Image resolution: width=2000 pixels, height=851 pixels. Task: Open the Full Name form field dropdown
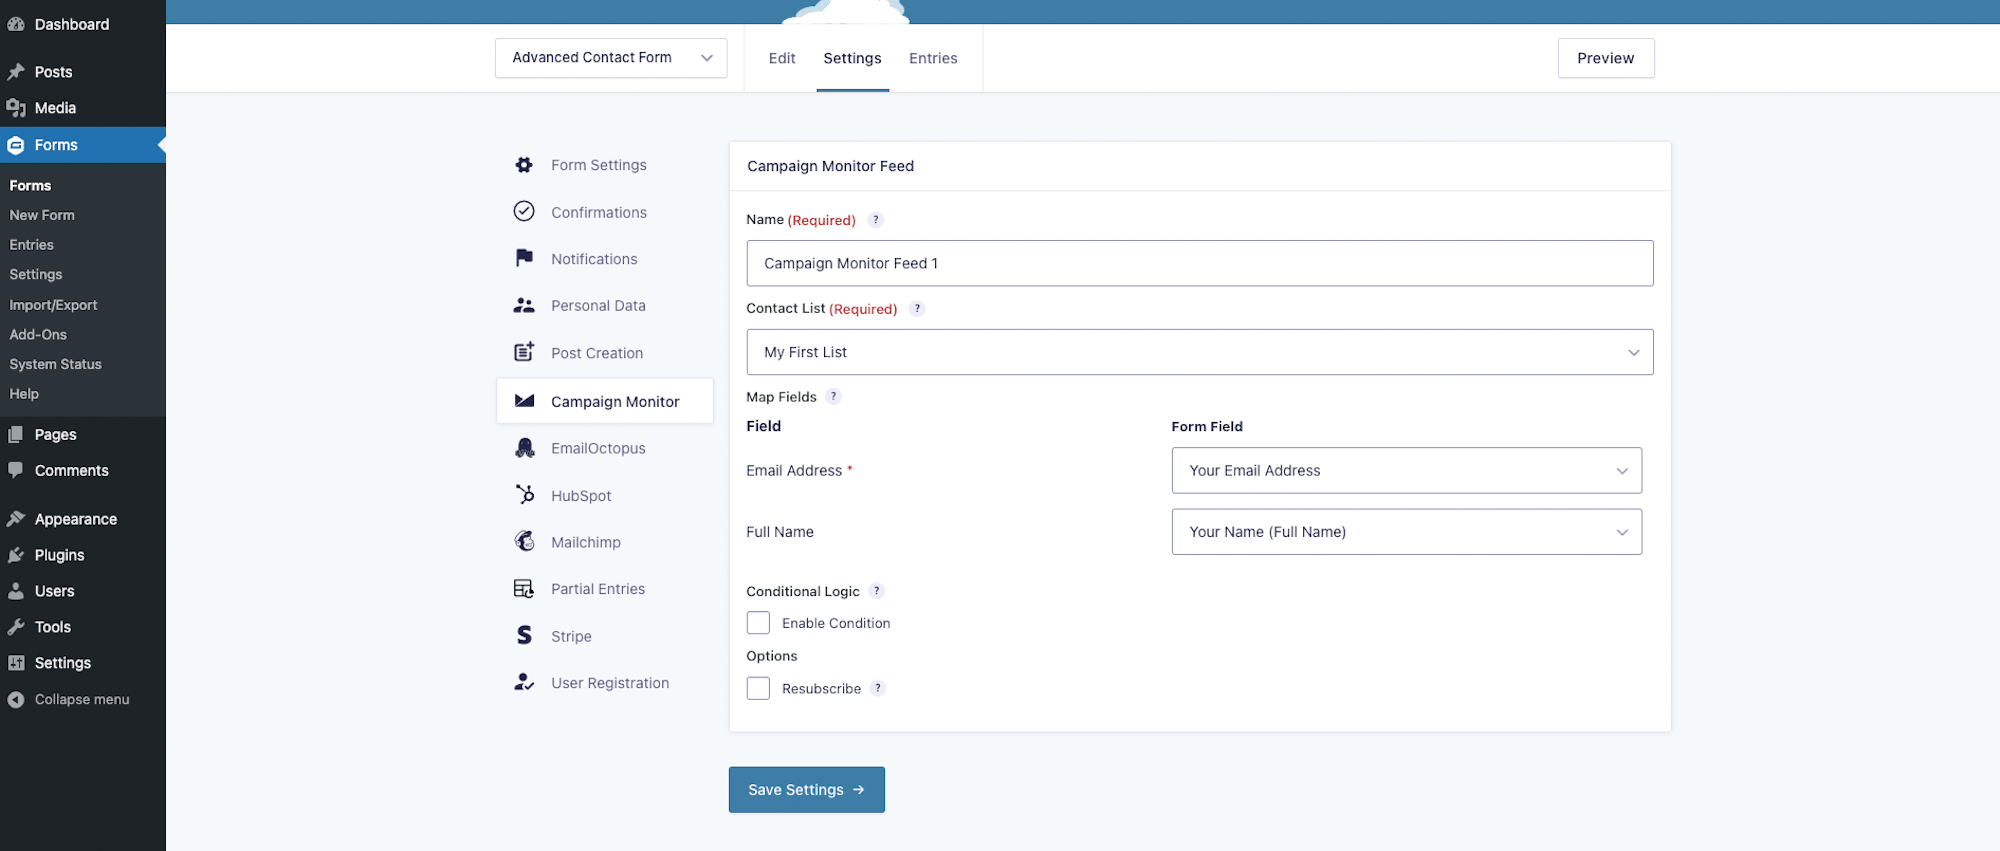1406,532
